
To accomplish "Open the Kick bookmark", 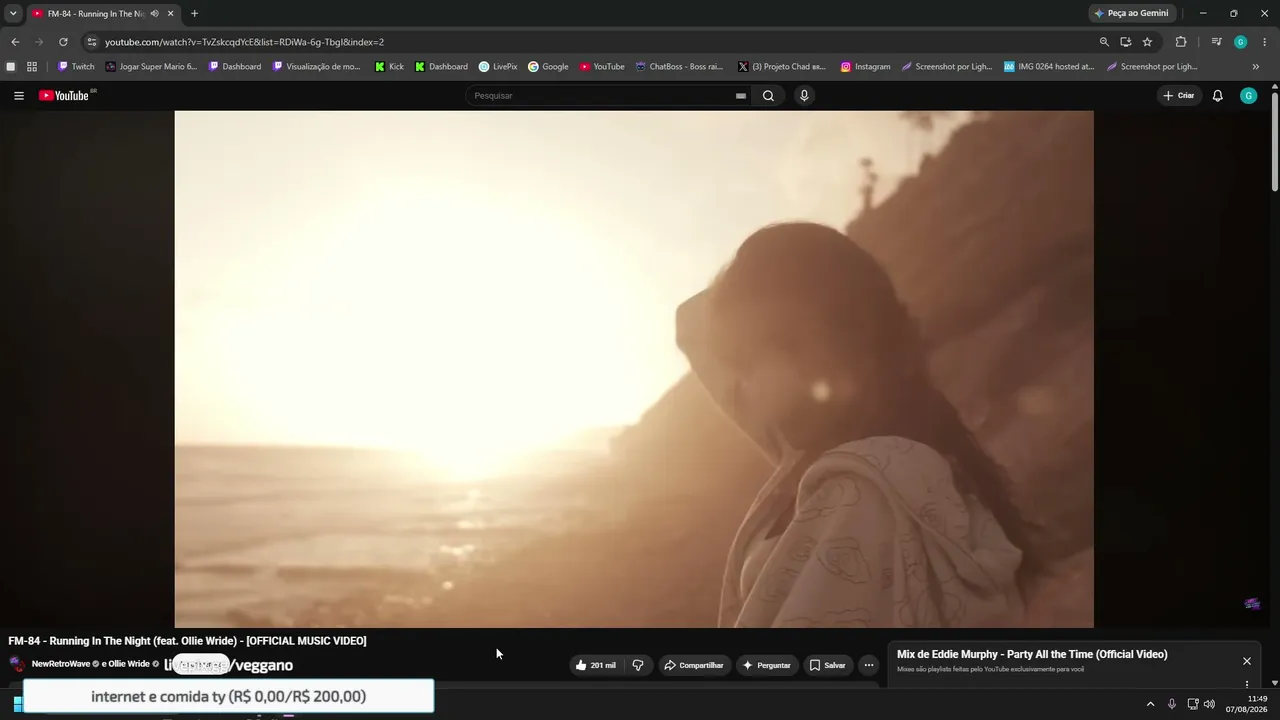I will pyautogui.click(x=389, y=67).
